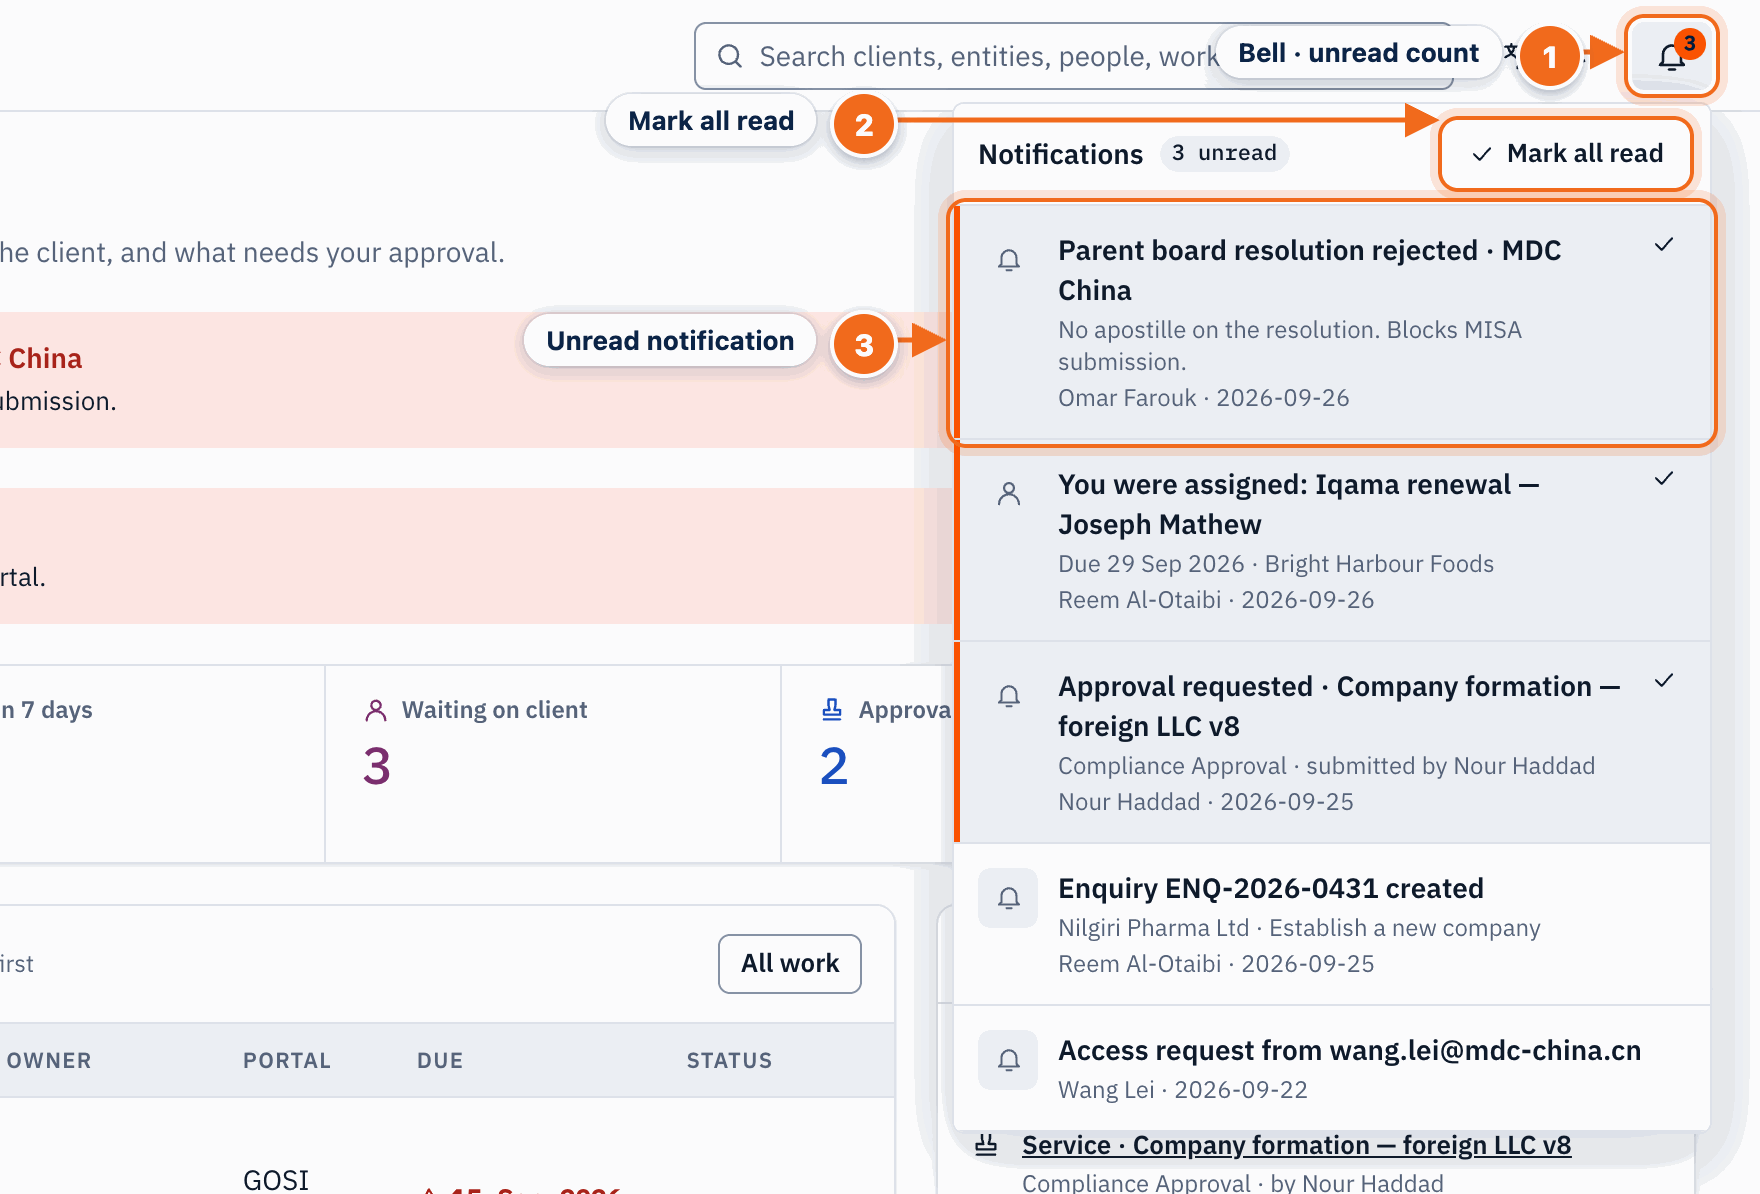Click the 3 unread badge in Notifications header
Viewport: 1760px width, 1194px height.
[1224, 154]
